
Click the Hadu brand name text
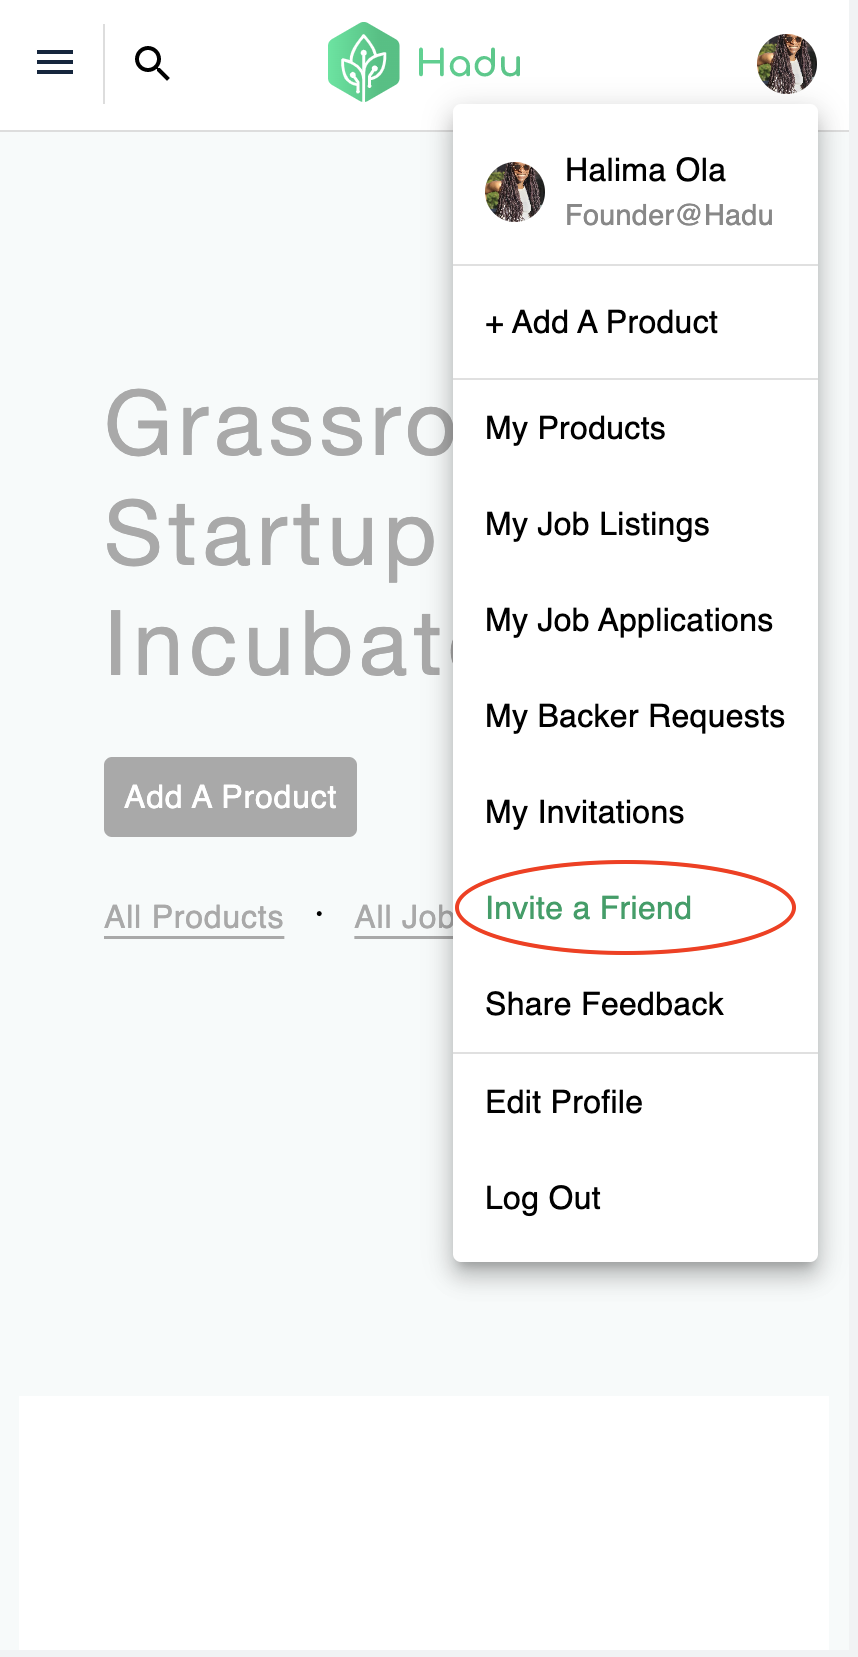point(469,64)
